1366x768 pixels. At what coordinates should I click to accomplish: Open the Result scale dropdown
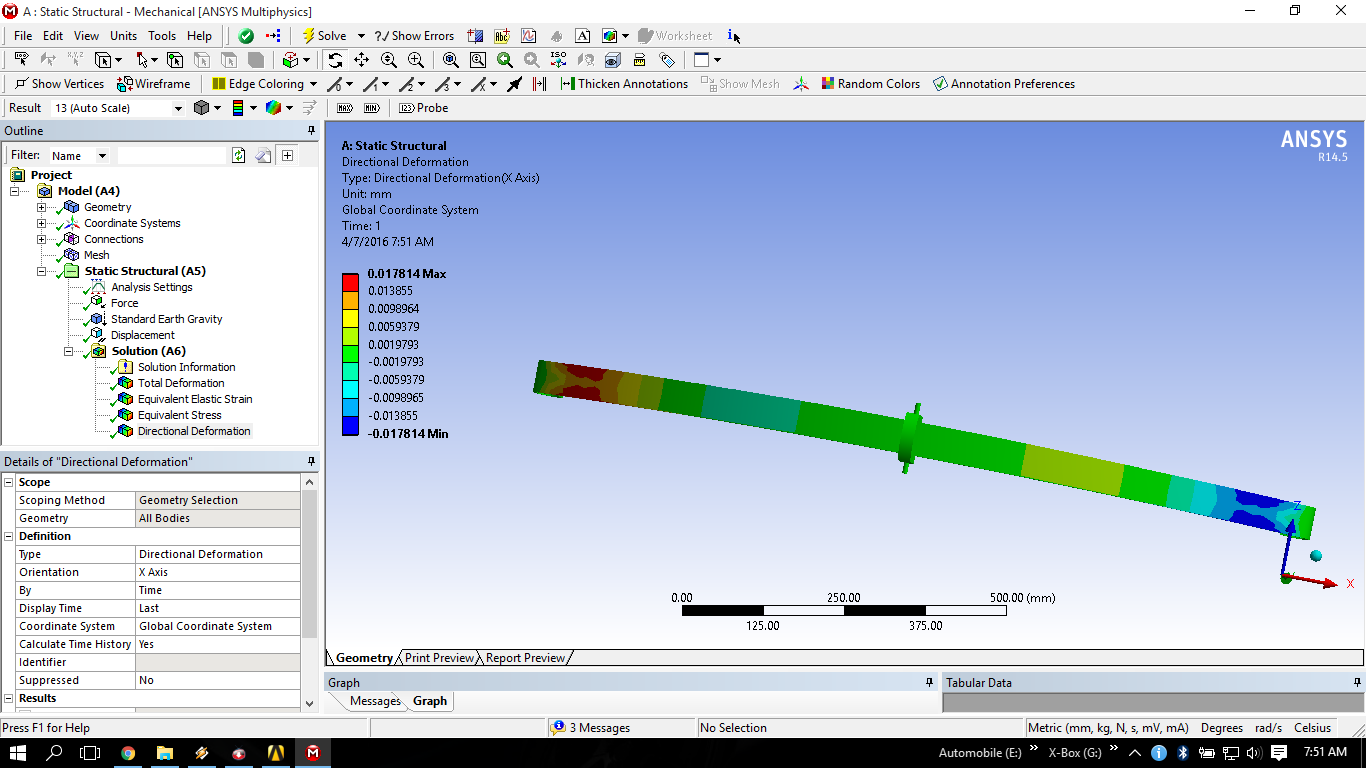(178, 108)
